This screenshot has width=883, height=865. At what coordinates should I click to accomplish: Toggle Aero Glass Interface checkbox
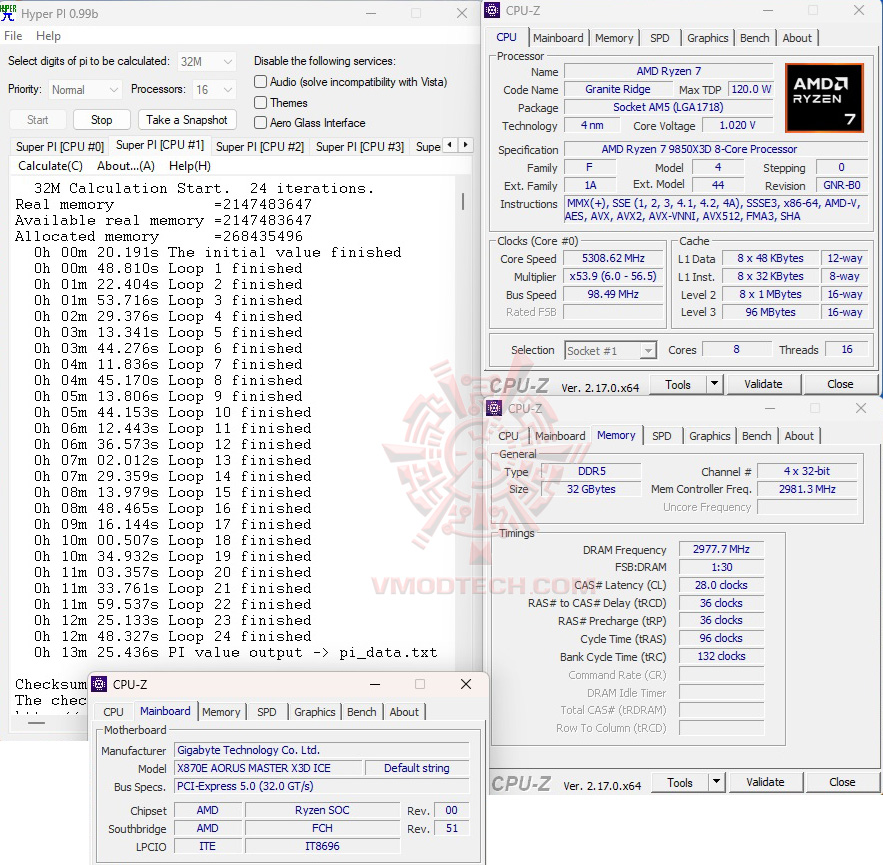point(260,123)
